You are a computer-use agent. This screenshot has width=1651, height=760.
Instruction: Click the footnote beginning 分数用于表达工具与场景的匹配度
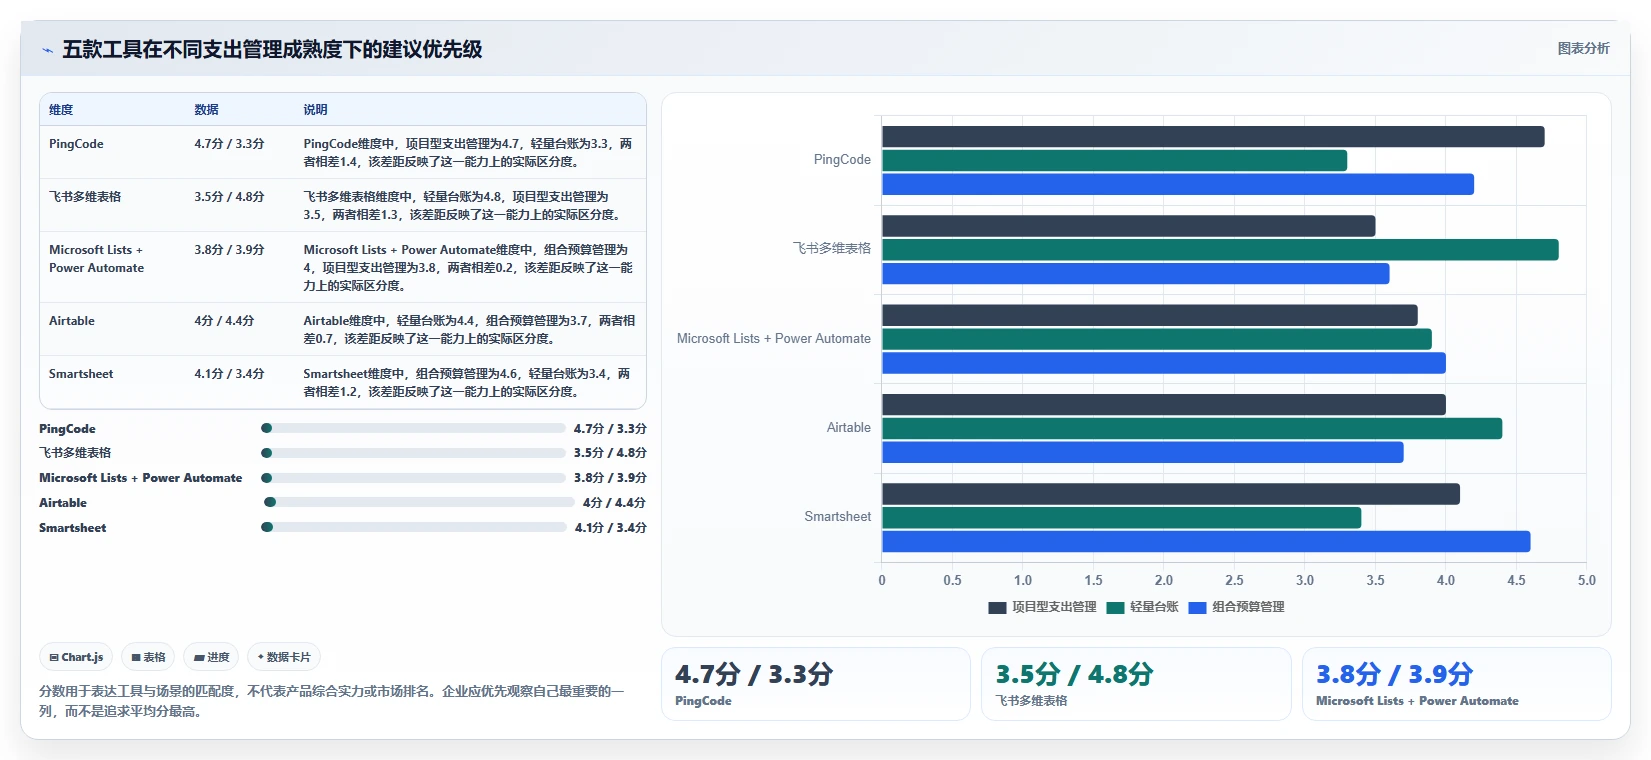click(333, 701)
